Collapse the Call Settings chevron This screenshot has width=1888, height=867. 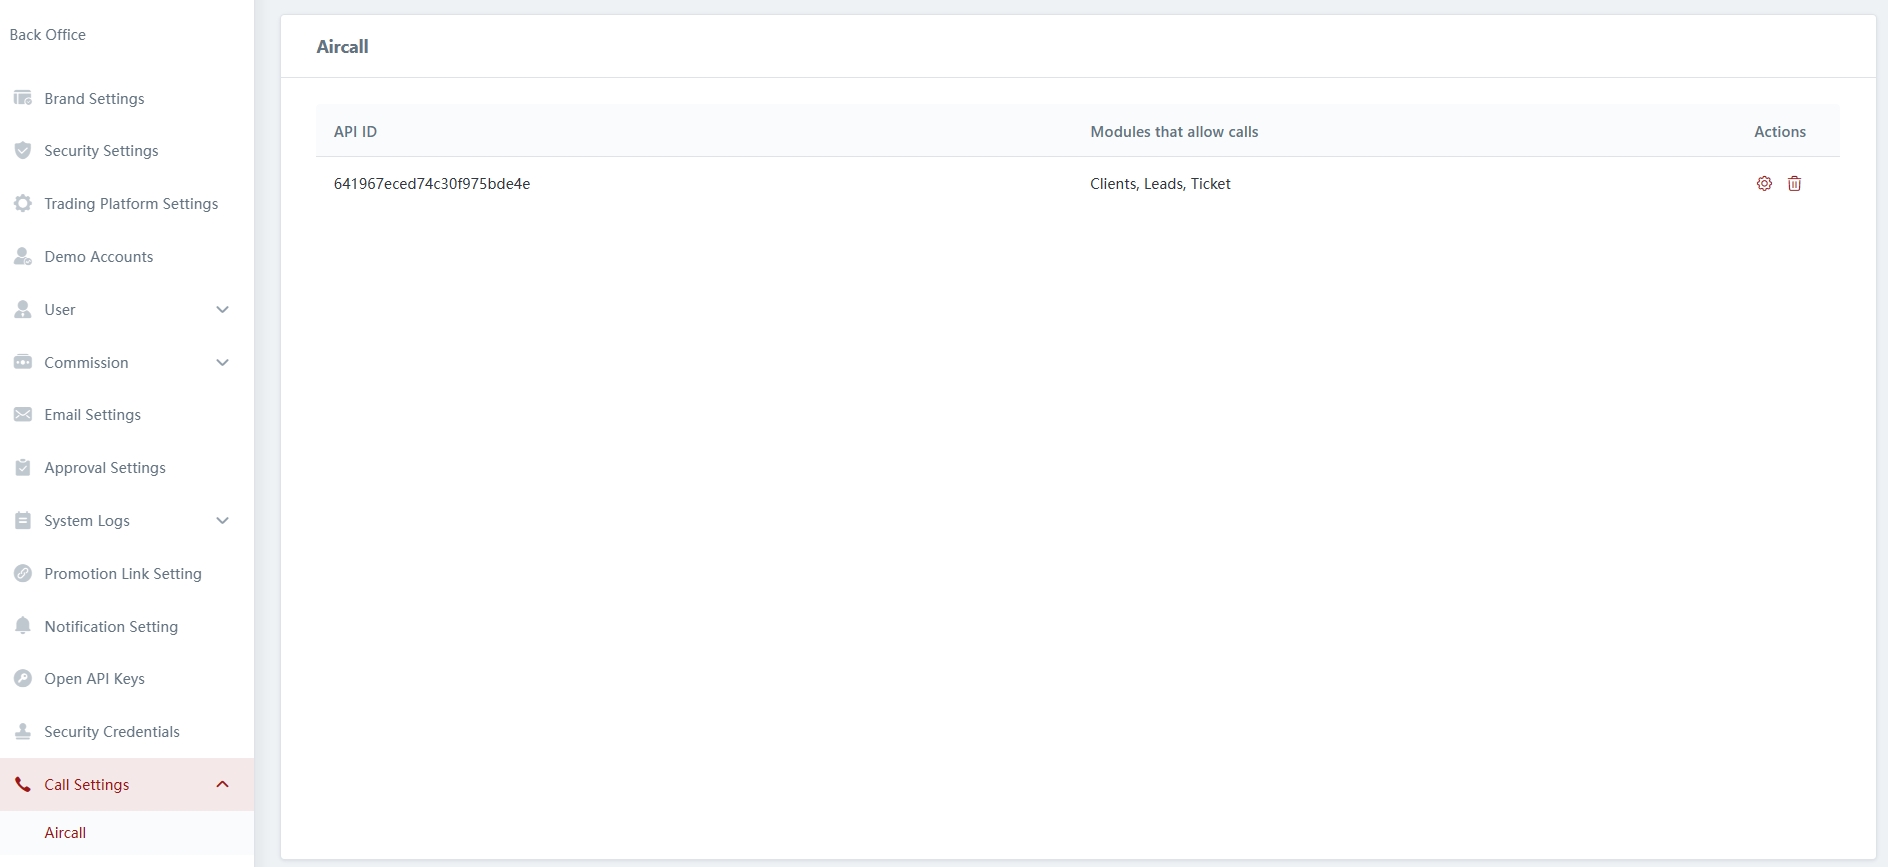tap(223, 785)
